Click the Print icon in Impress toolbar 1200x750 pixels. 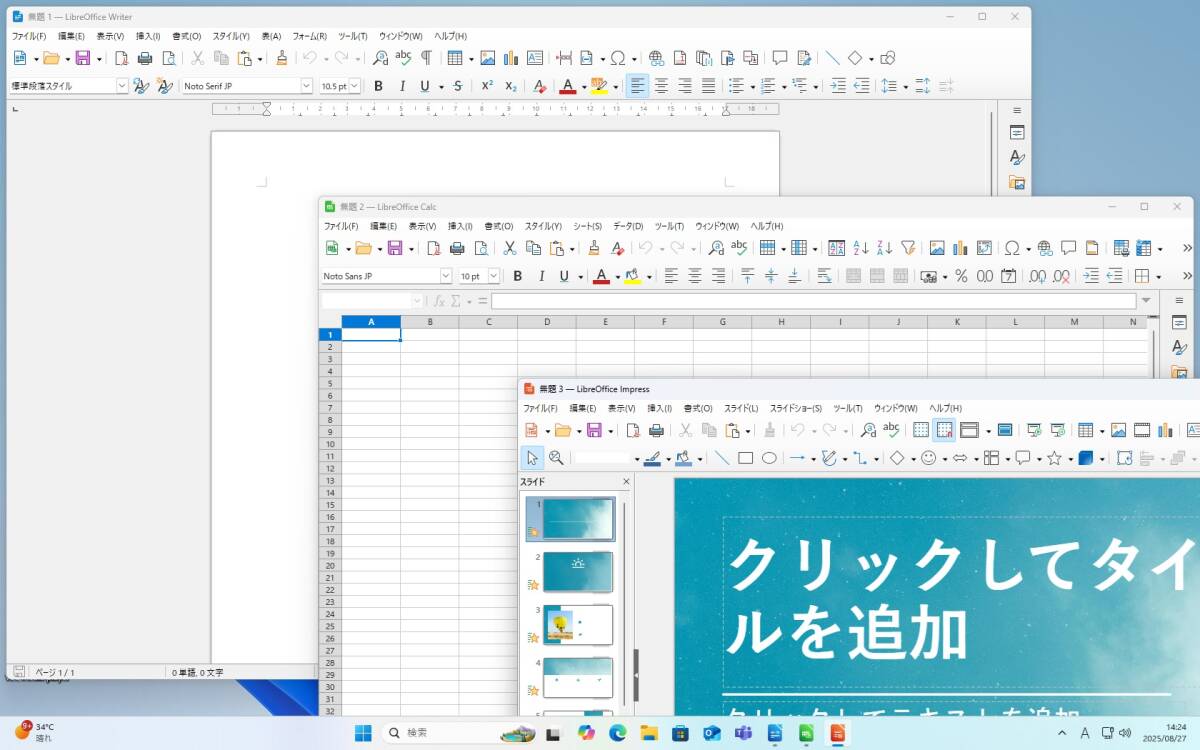pyautogui.click(x=657, y=430)
